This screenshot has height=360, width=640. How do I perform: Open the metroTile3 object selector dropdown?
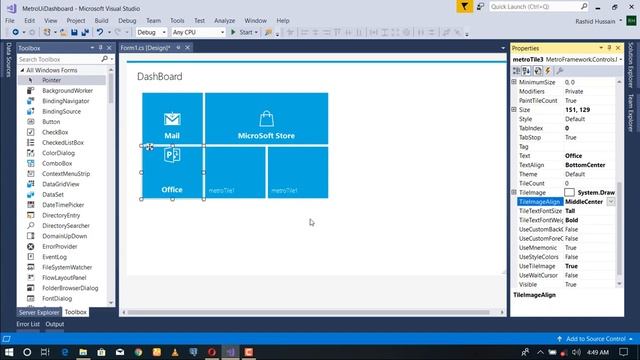pyautogui.click(x=620, y=60)
